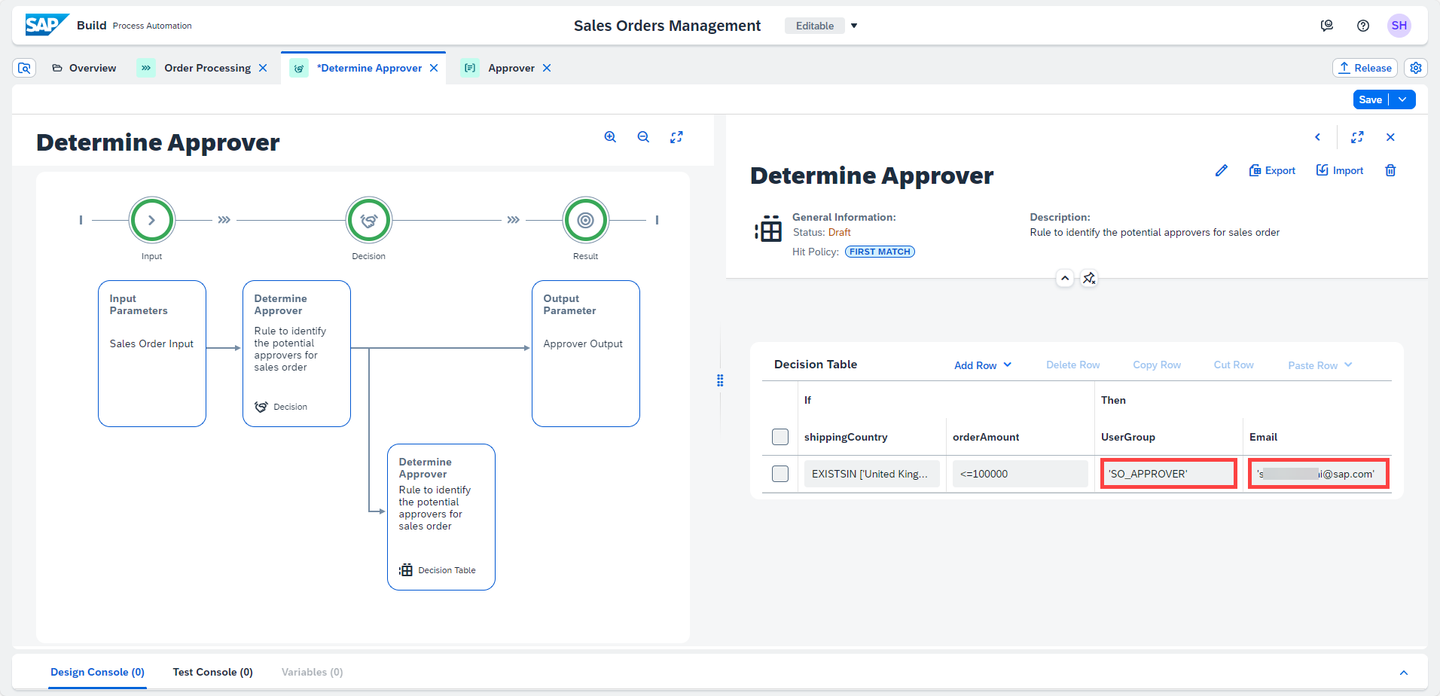Open the search panel icon beside Overview
Image resolution: width=1440 pixels, height=696 pixels.
[25, 68]
